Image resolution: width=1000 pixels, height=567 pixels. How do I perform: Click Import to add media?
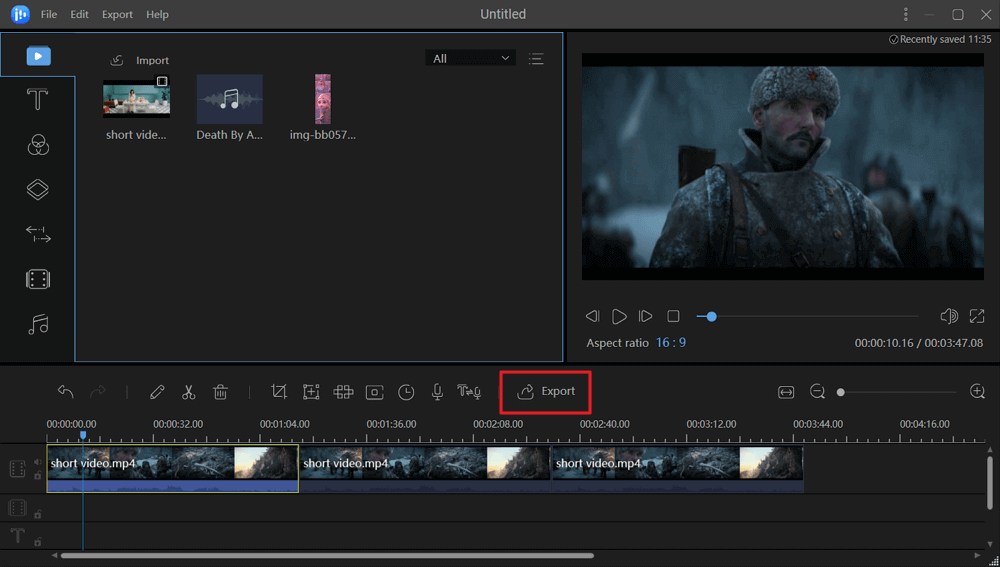tap(140, 60)
